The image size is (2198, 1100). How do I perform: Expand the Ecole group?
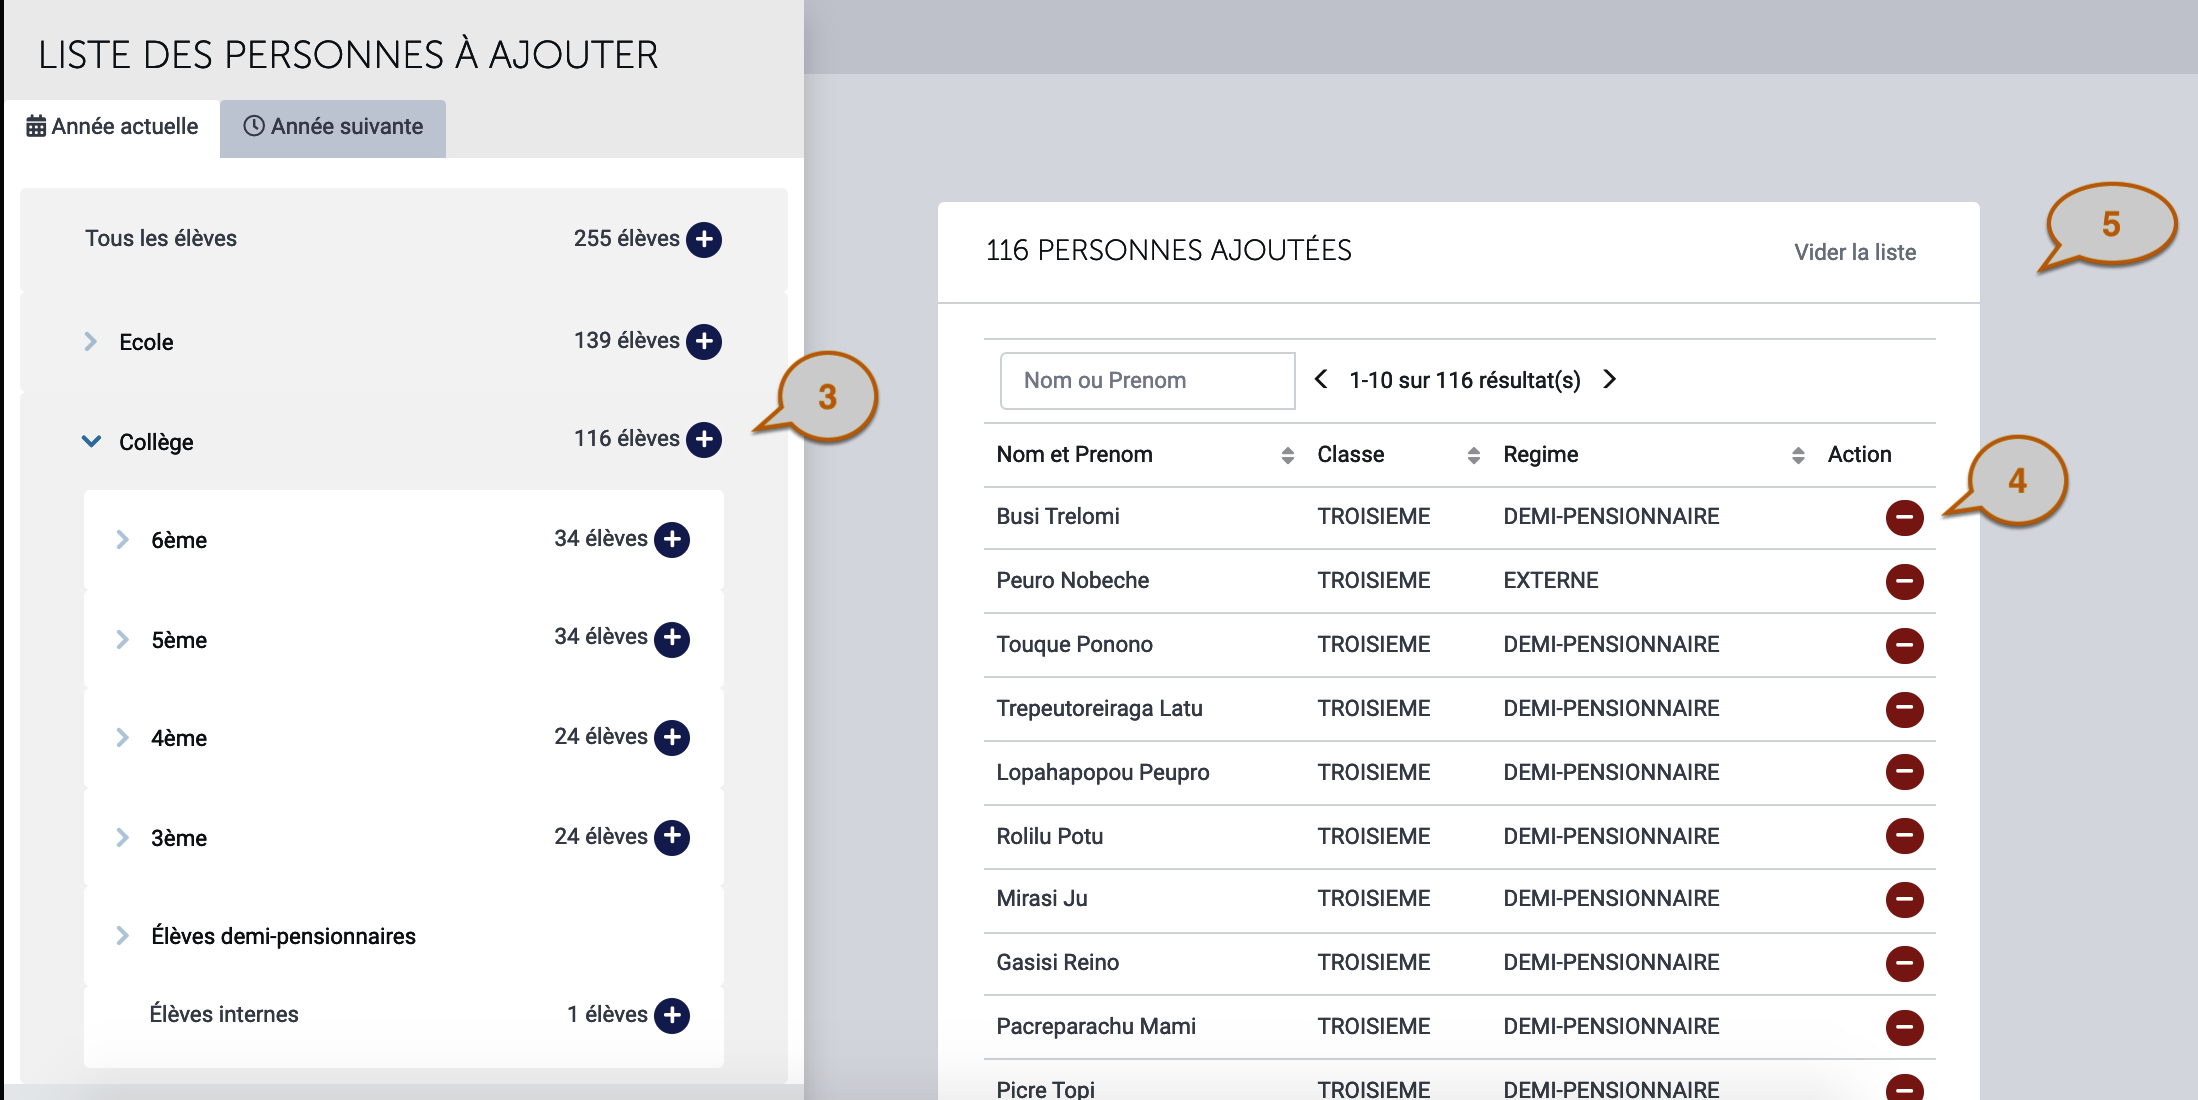pos(91,341)
